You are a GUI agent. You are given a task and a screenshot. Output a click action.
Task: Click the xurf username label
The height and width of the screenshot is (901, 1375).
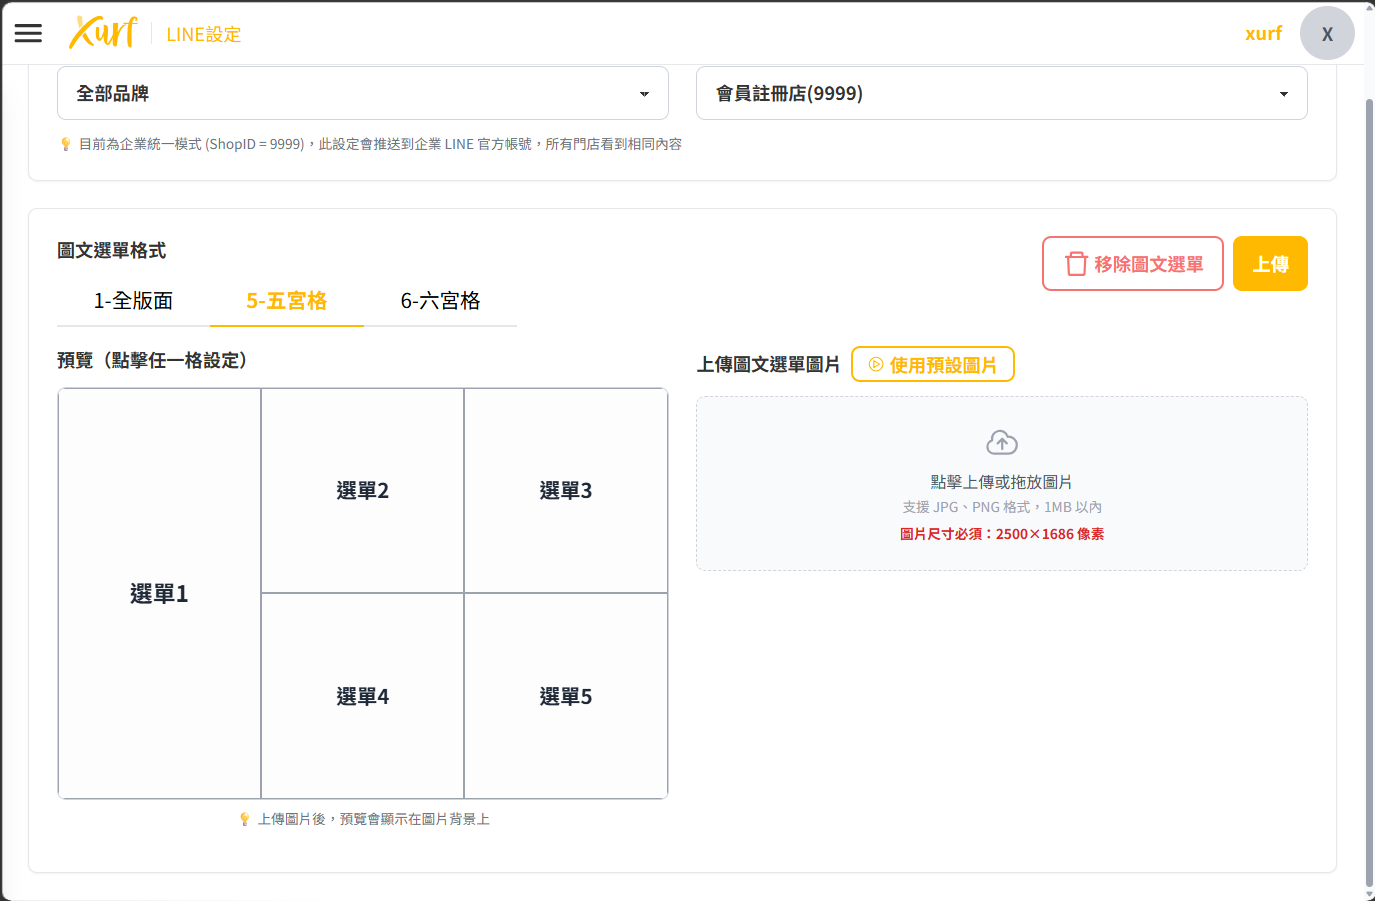(1263, 33)
